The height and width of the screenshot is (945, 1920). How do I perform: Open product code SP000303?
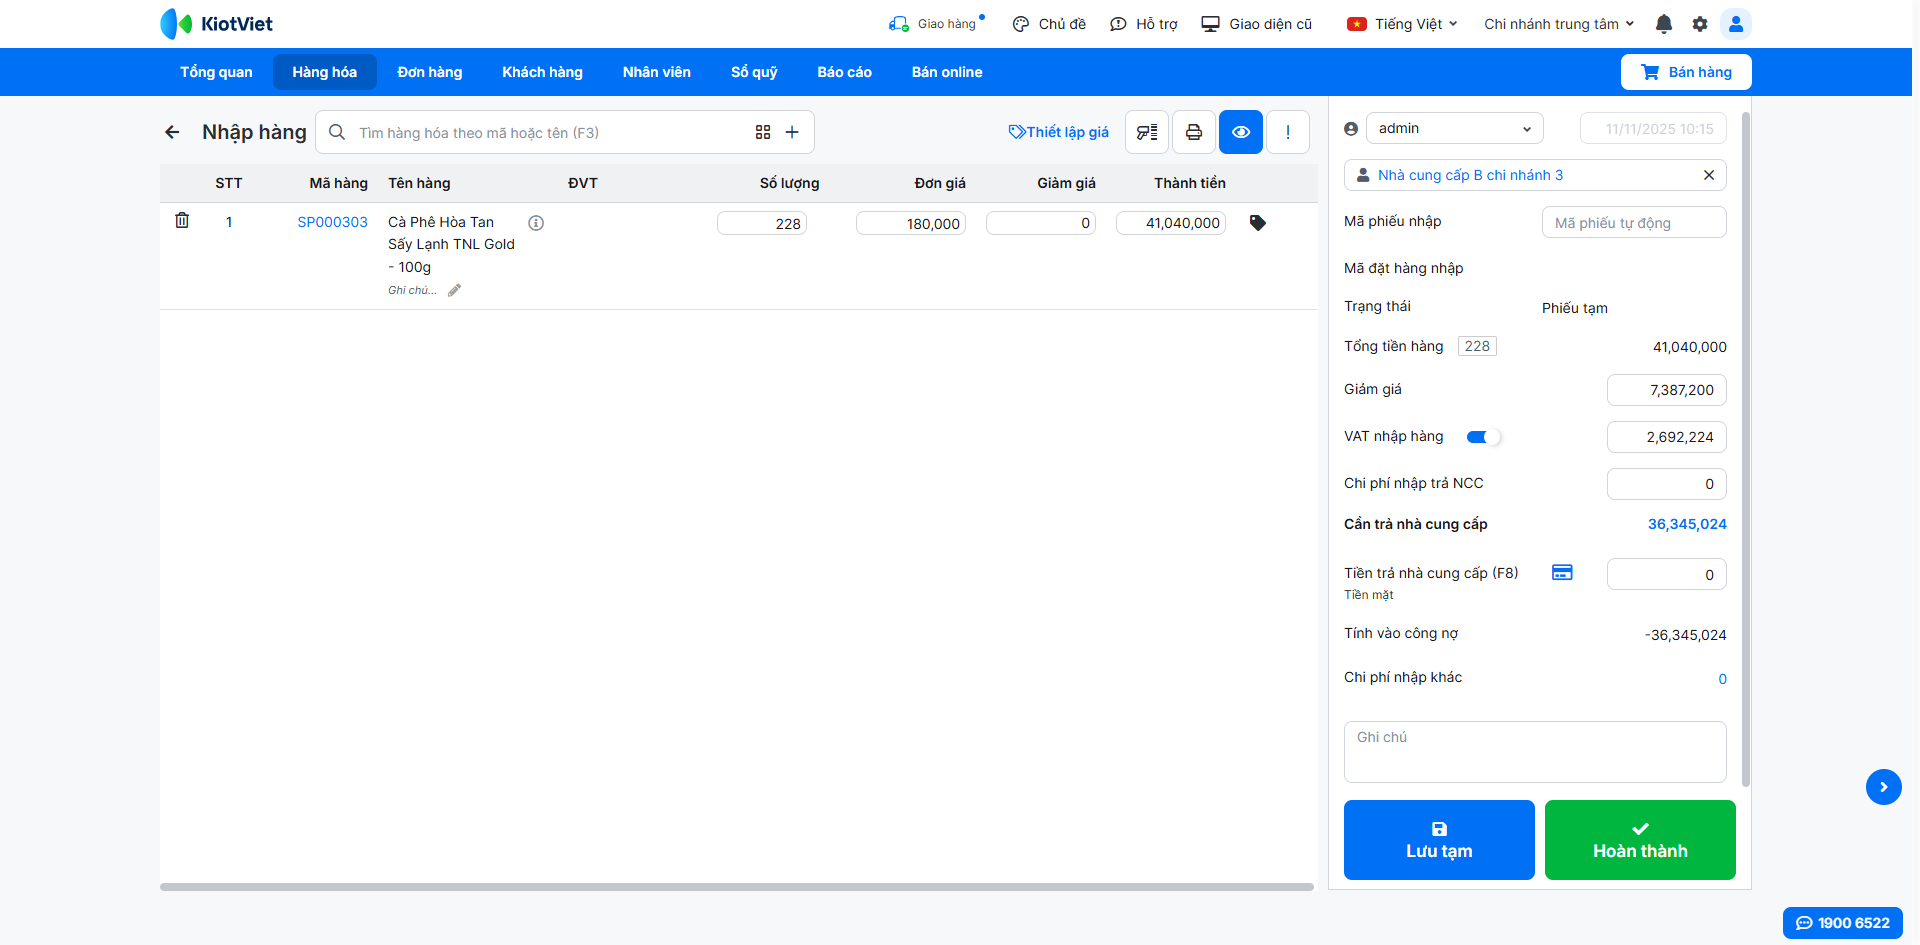333,222
